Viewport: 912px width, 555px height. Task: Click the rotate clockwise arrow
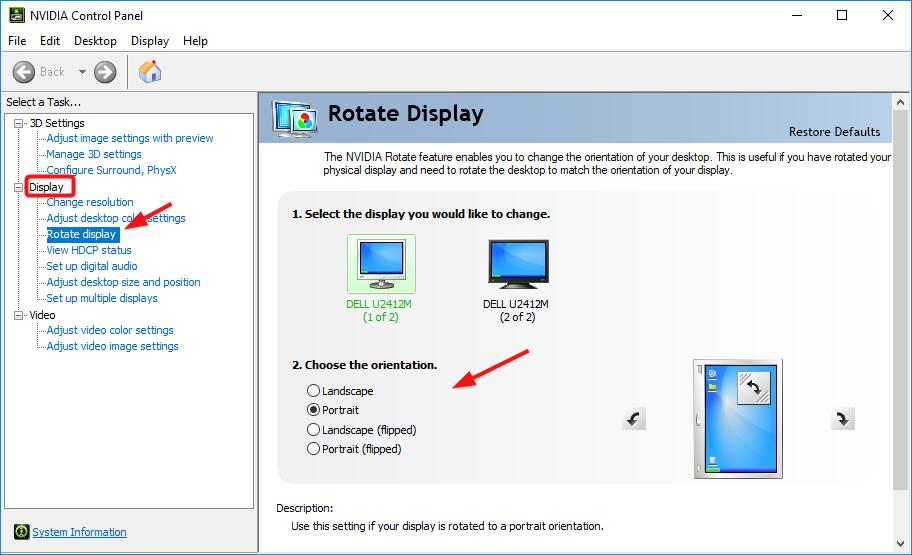[843, 419]
